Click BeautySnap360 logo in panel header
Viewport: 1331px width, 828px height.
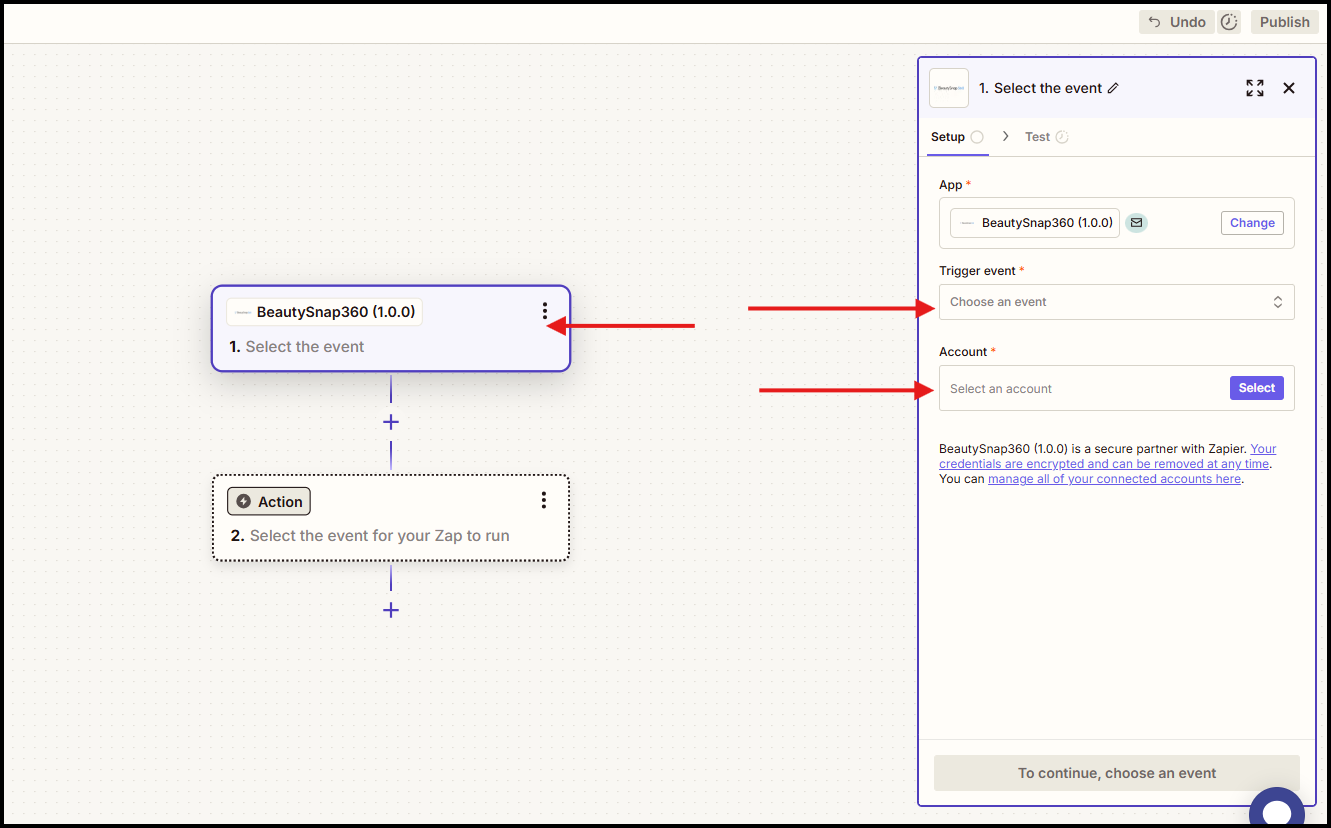(x=949, y=88)
